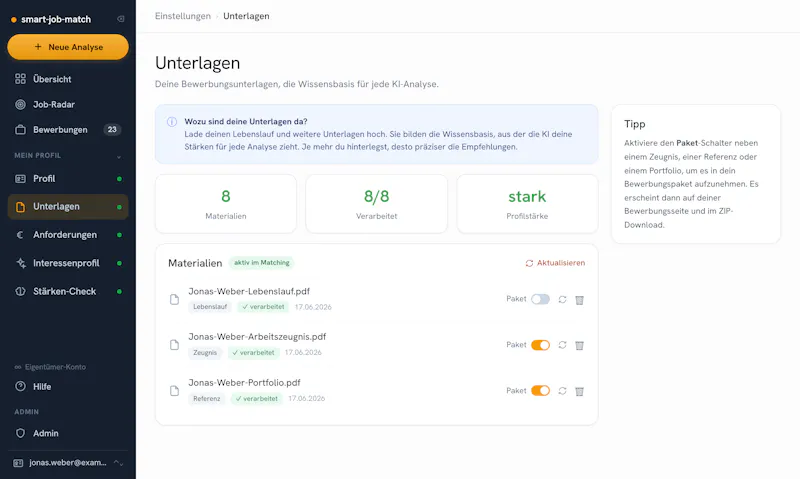Screen dimensions: 800x479
Task: Collapse sidebar via icon next to smart-job-match
Action: tap(120, 19)
